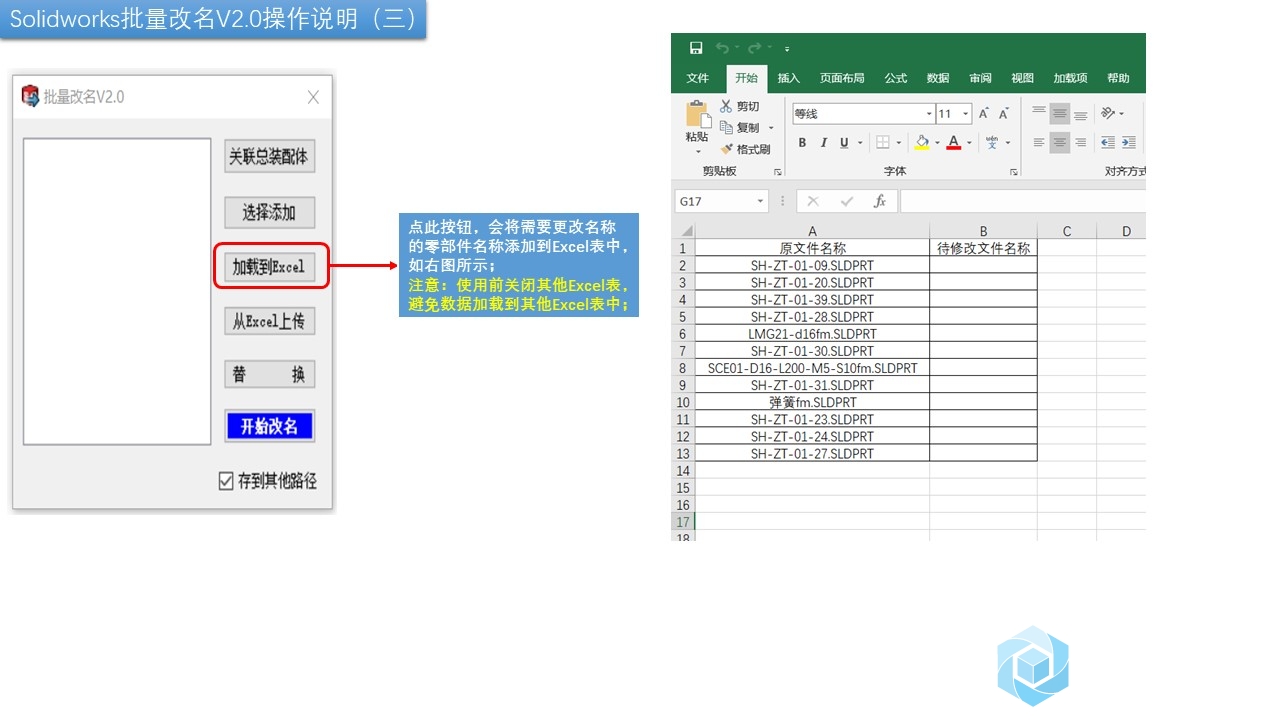Click the undo arrow in Excel
Viewport: 1280px width, 720px height.
722,48
